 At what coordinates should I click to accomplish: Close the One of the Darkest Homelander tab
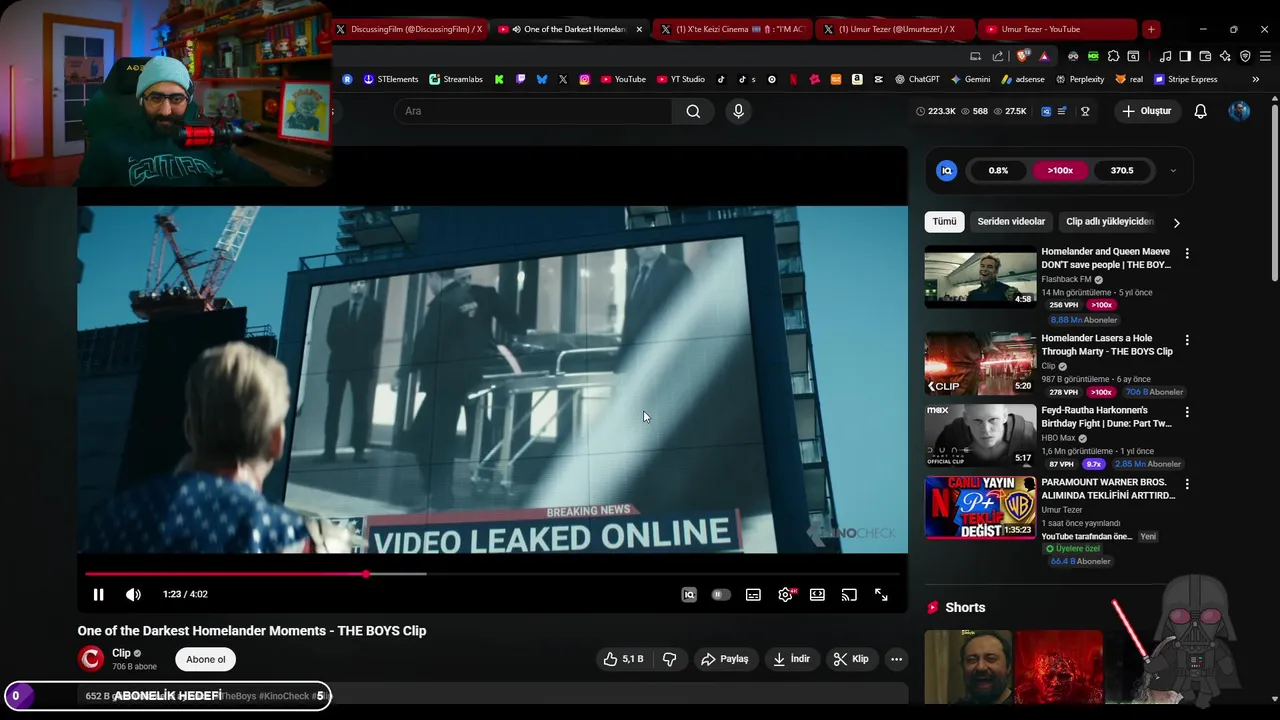(x=639, y=29)
